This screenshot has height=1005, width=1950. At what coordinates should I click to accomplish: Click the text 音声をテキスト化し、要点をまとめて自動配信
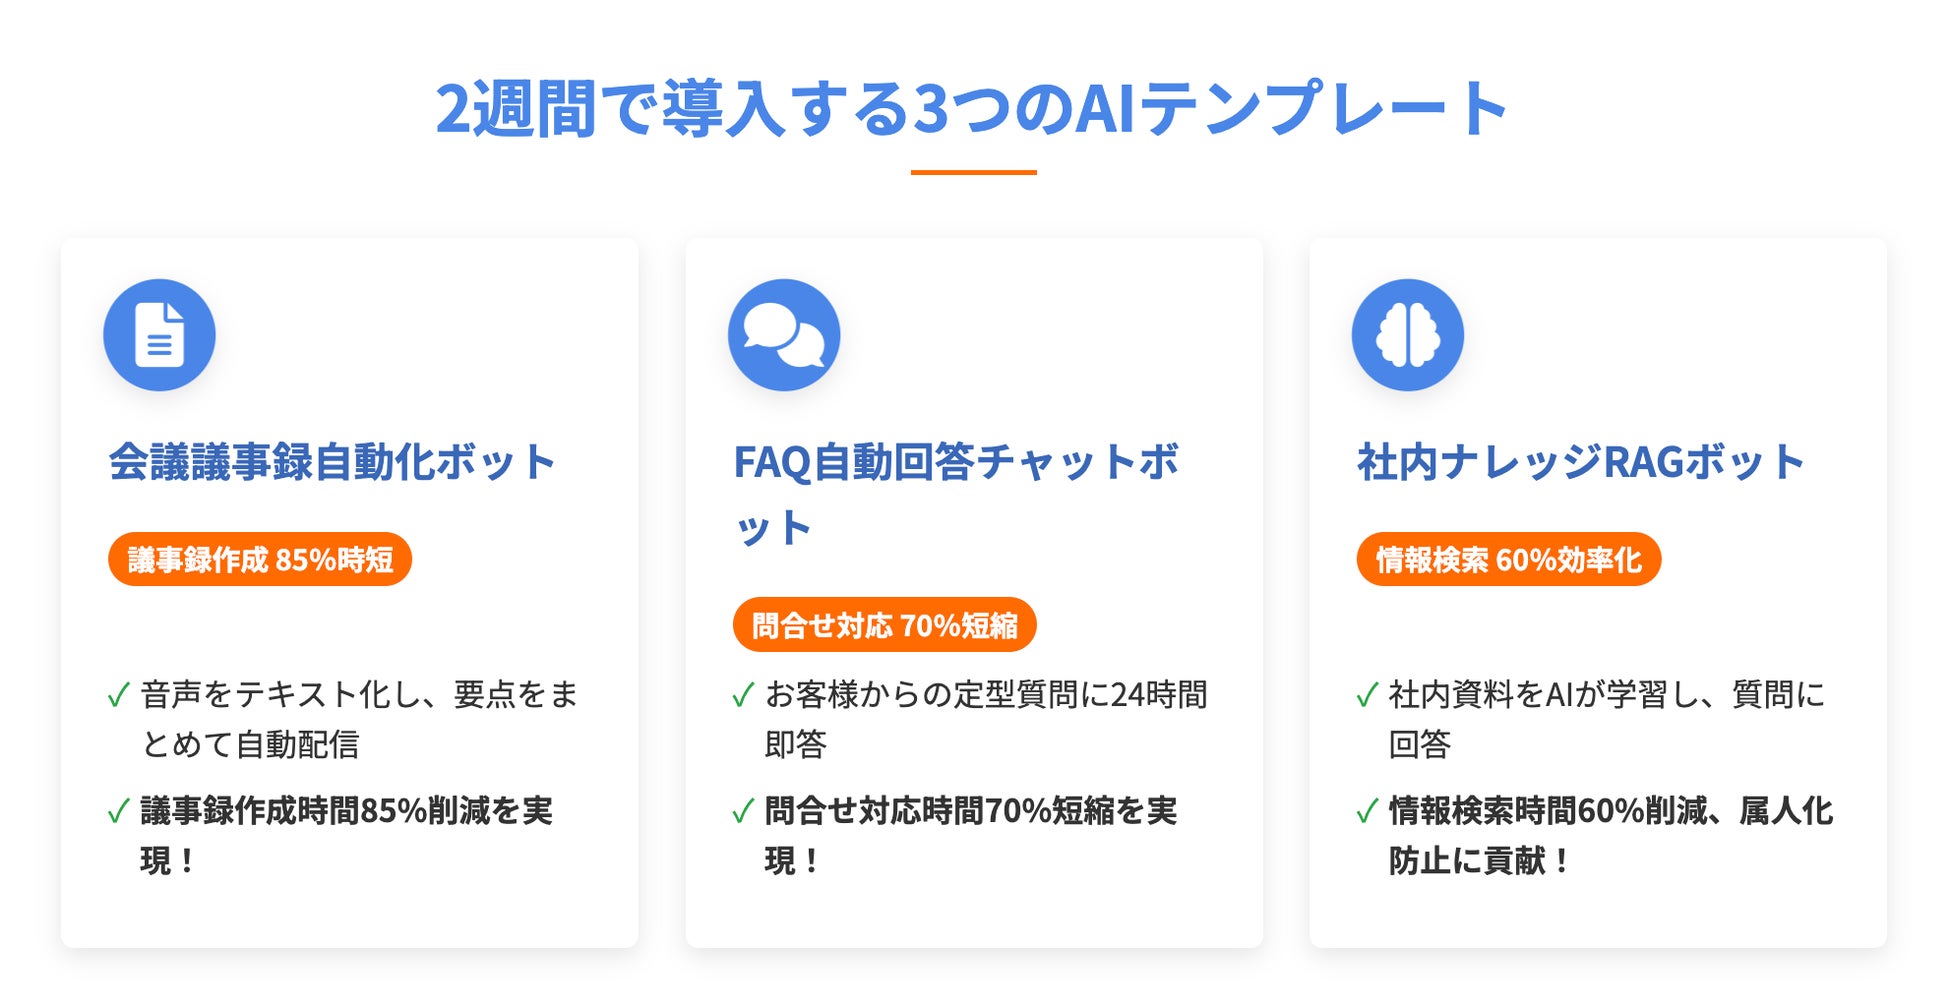point(359,719)
